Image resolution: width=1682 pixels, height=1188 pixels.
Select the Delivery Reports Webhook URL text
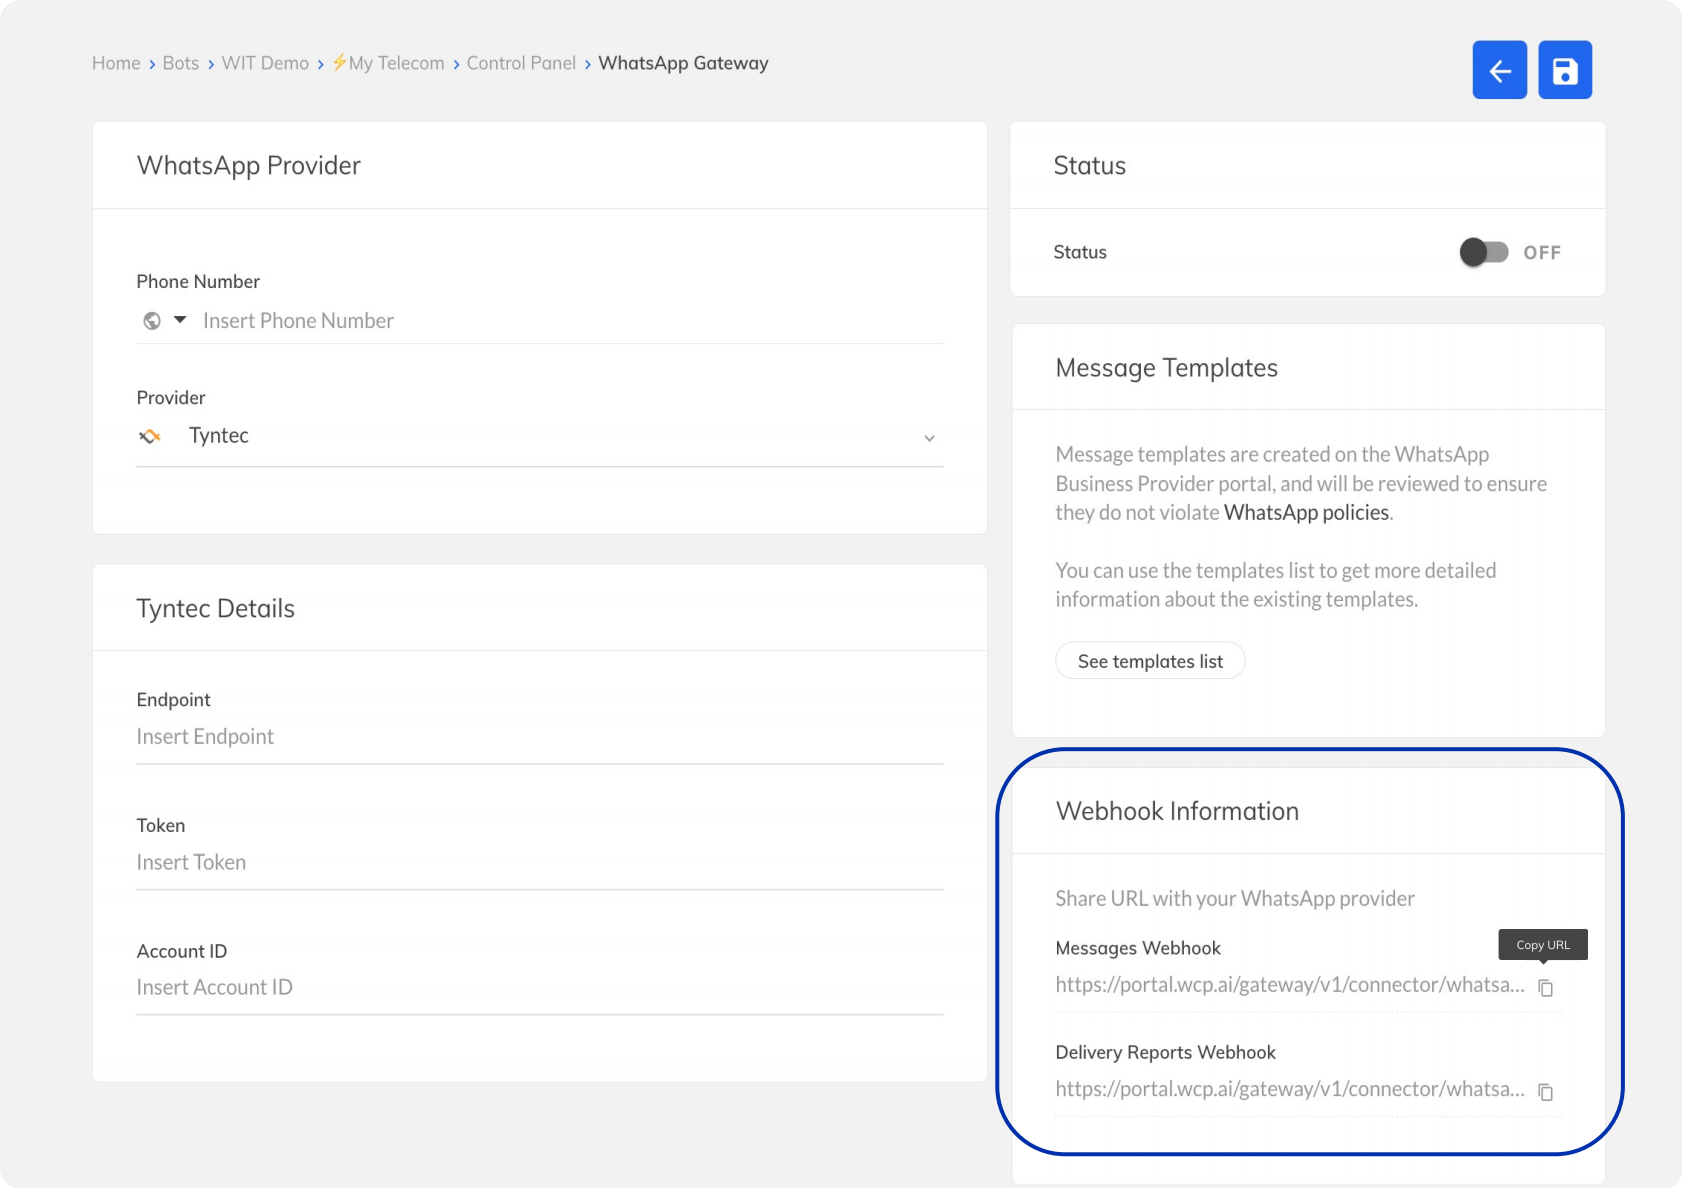pos(1290,1089)
